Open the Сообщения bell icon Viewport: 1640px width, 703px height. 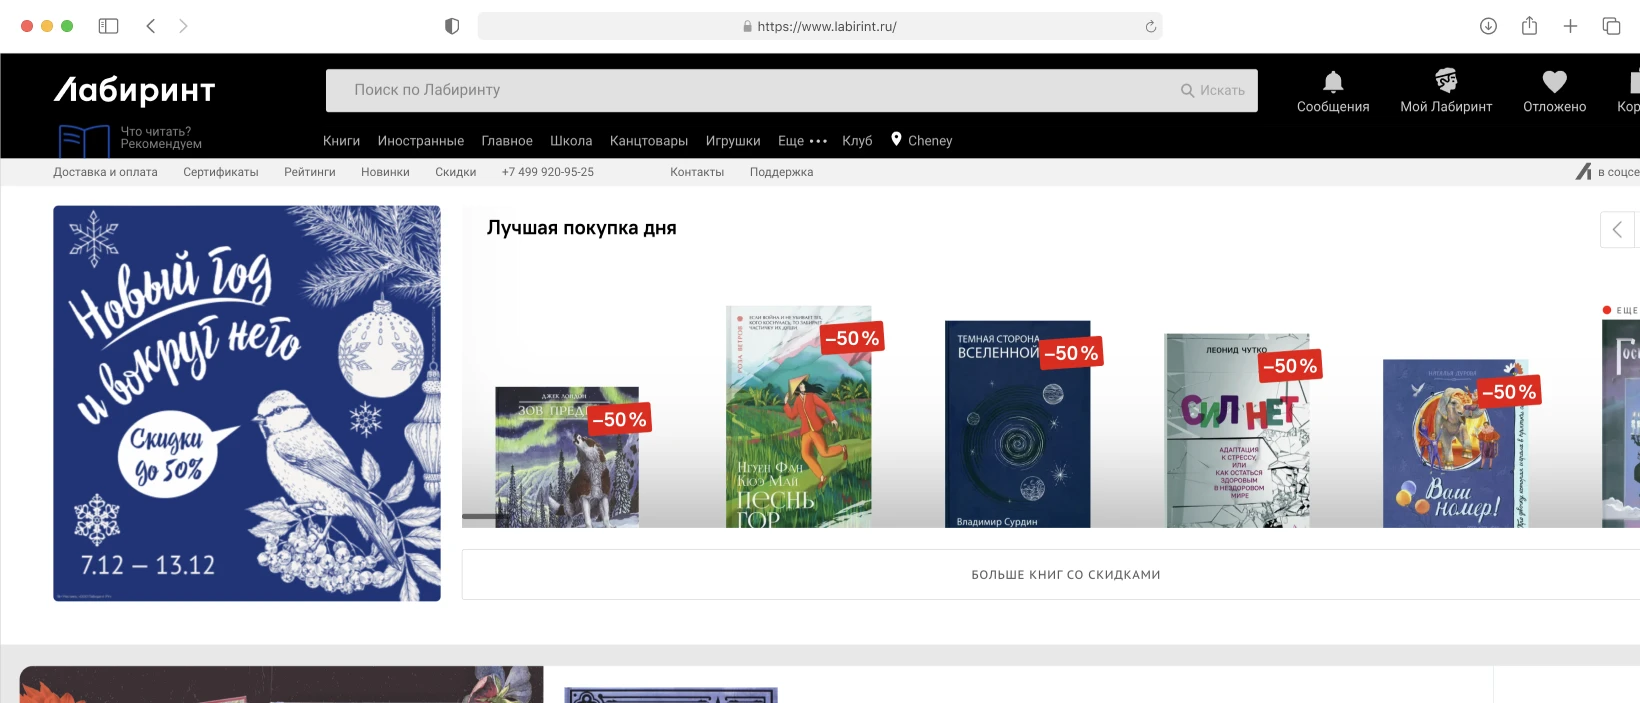point(1333,81)
